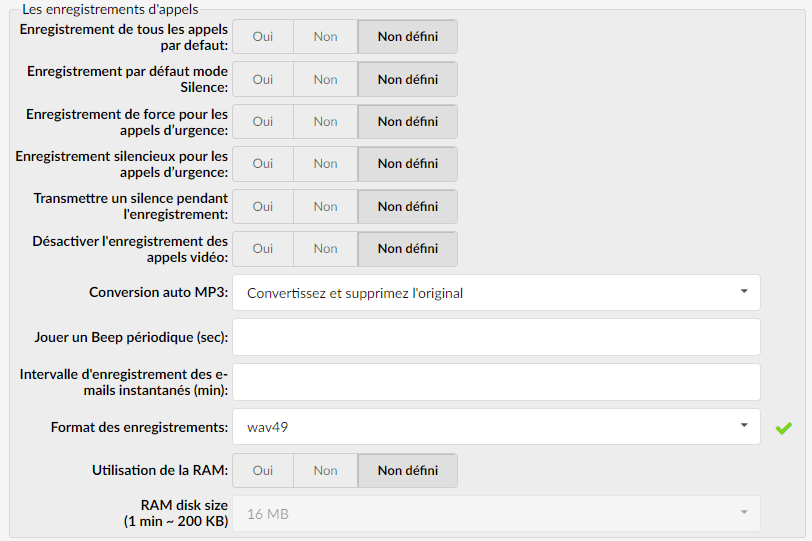812x541 pixels.
Task: Select Non défini for forced emergency recording
Action: pos(408,122)
